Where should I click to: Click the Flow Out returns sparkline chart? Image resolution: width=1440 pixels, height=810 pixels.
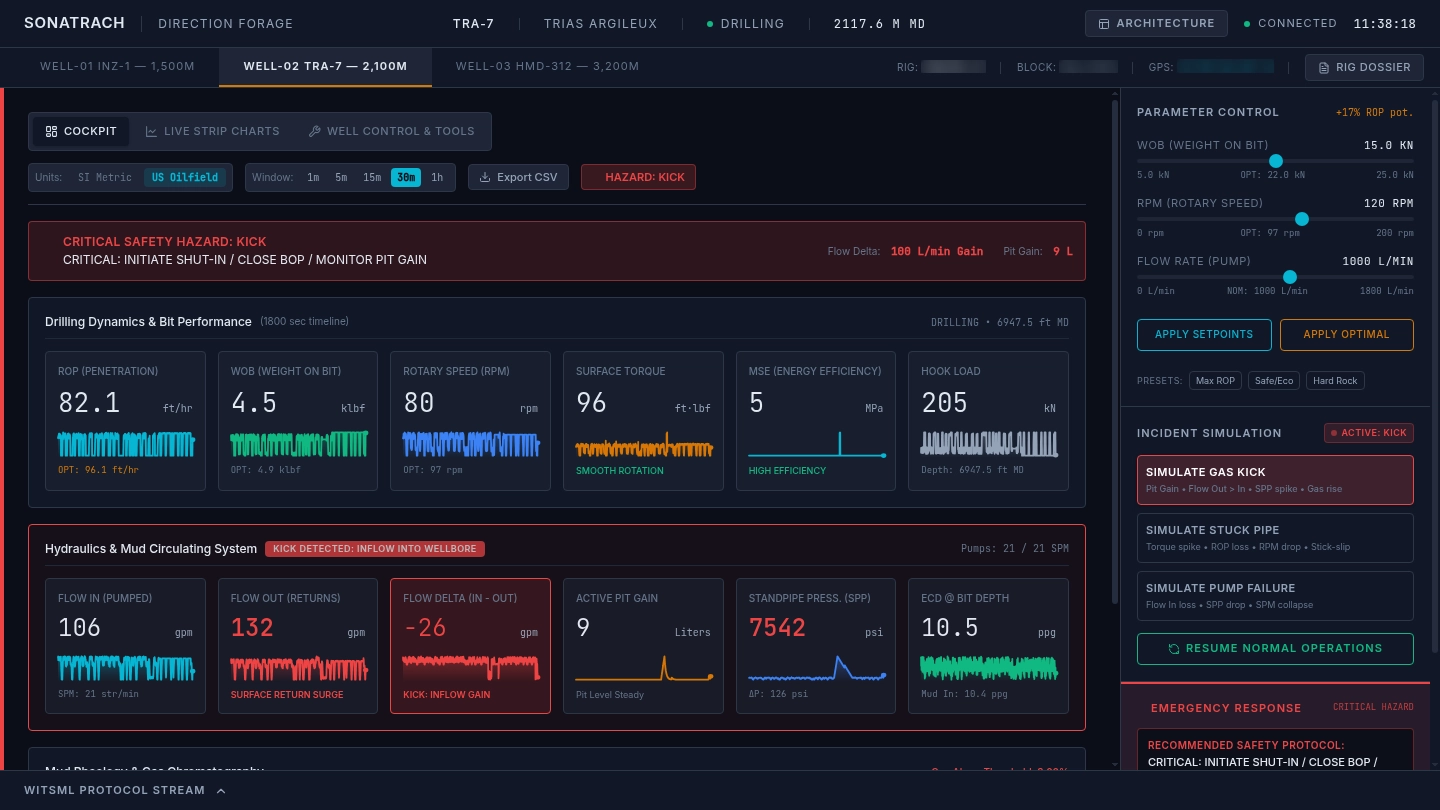pos(299,668)
